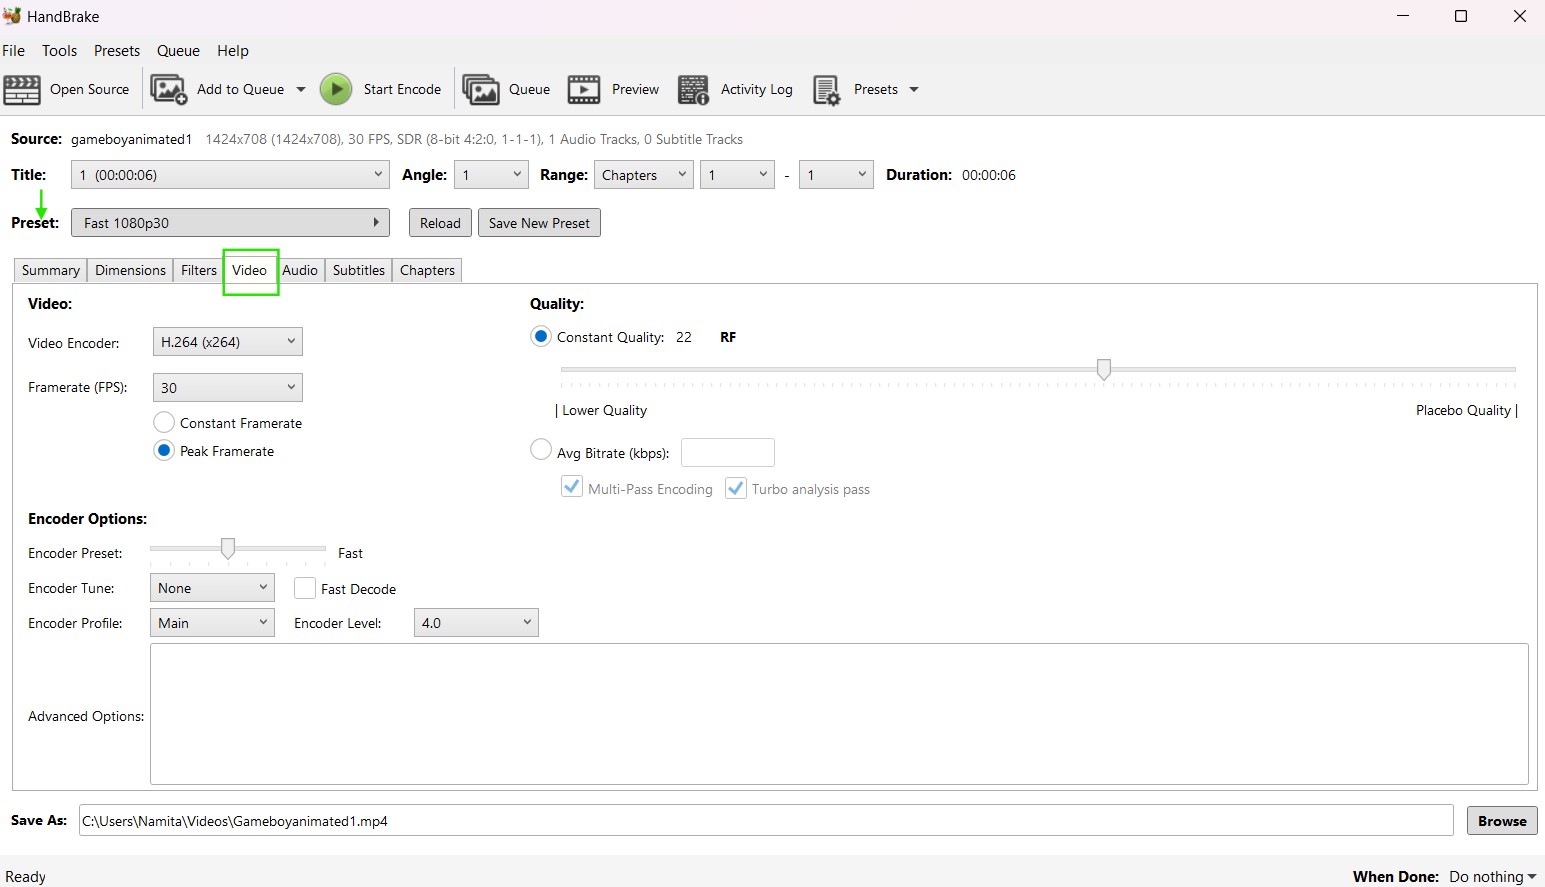
Task: Click the Activity Log label
Action: pyautogui.click(x=757, y=89)
